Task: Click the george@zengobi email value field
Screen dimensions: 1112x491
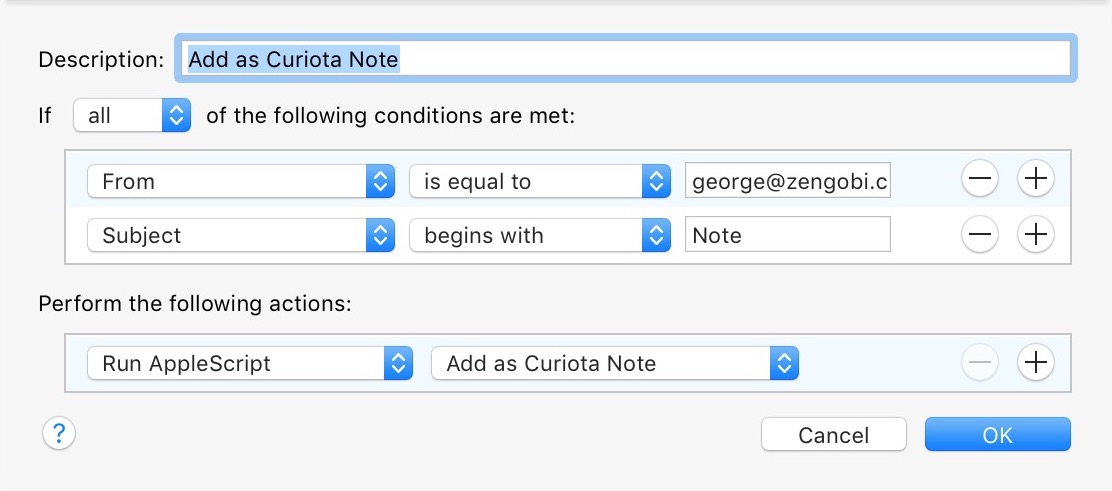Action: pos(787,181)
